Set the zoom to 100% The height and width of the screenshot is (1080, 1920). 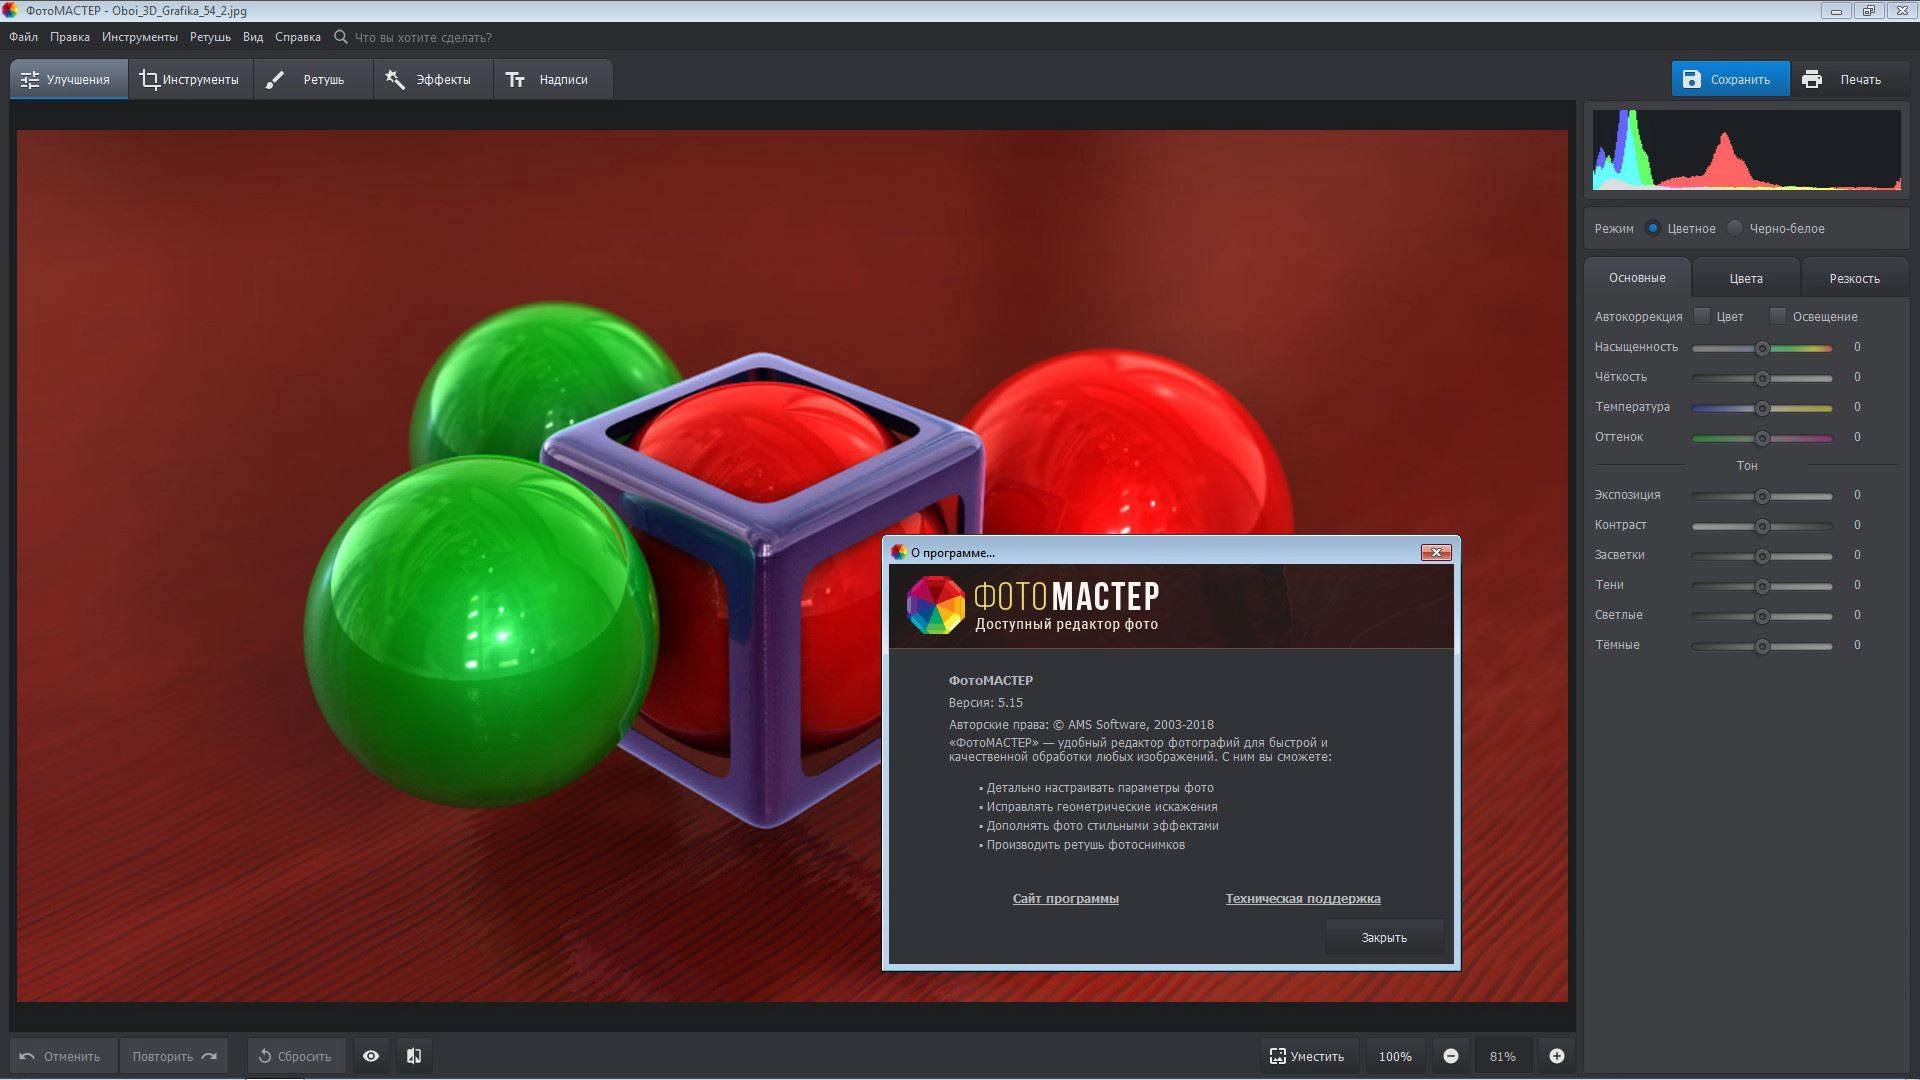click(1395, 1056)
